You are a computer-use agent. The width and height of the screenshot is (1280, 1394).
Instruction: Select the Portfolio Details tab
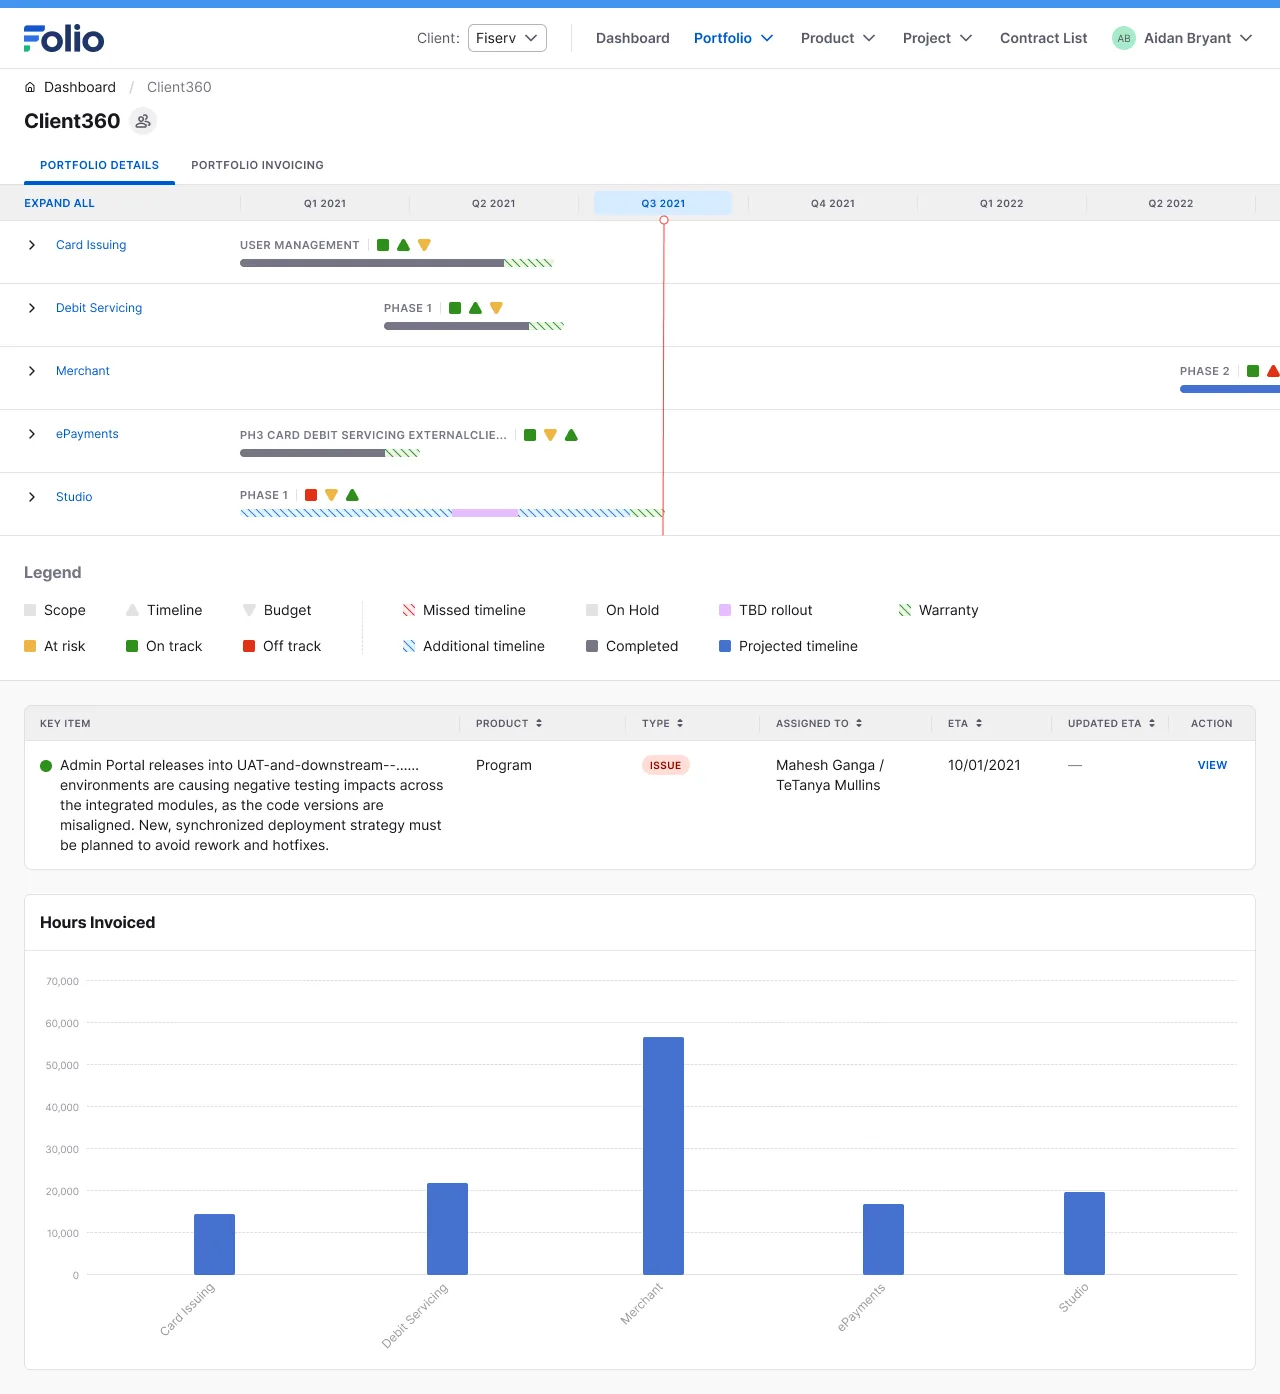(x=99, y=165)
